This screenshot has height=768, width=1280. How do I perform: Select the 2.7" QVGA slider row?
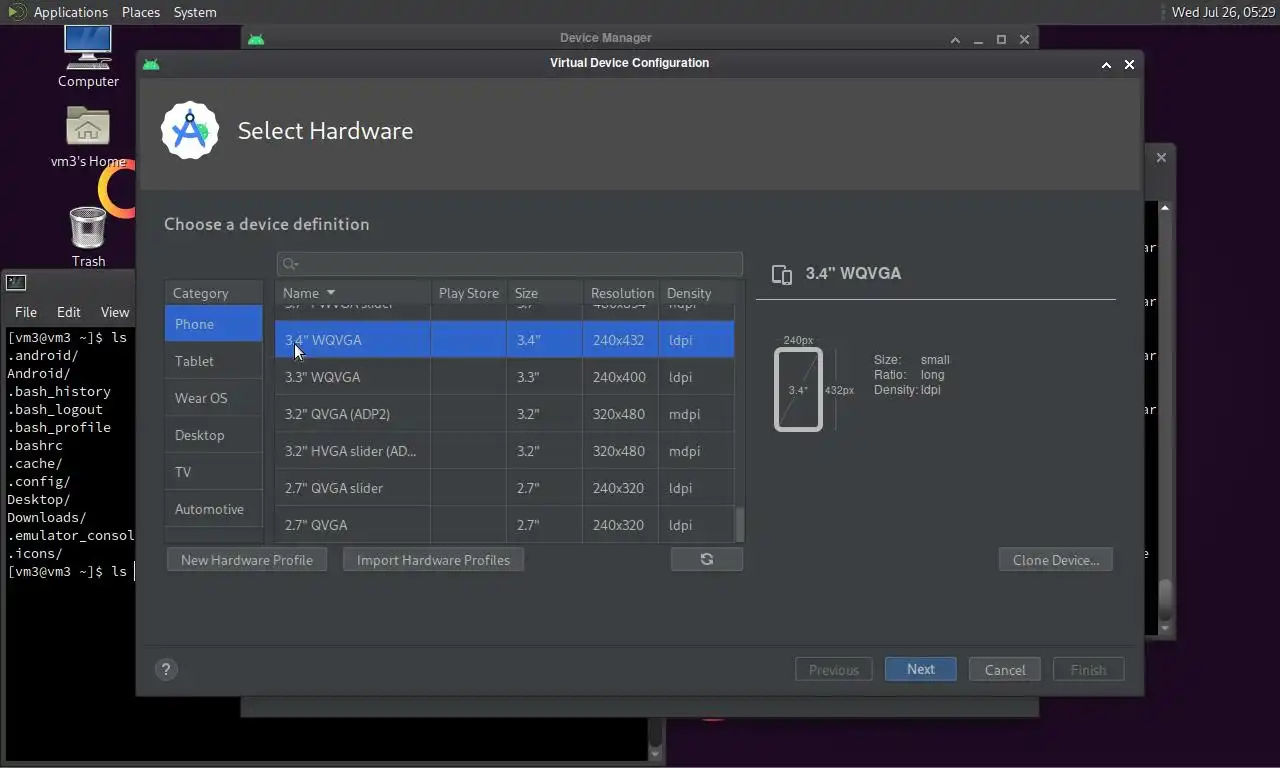tap(505, 488)
